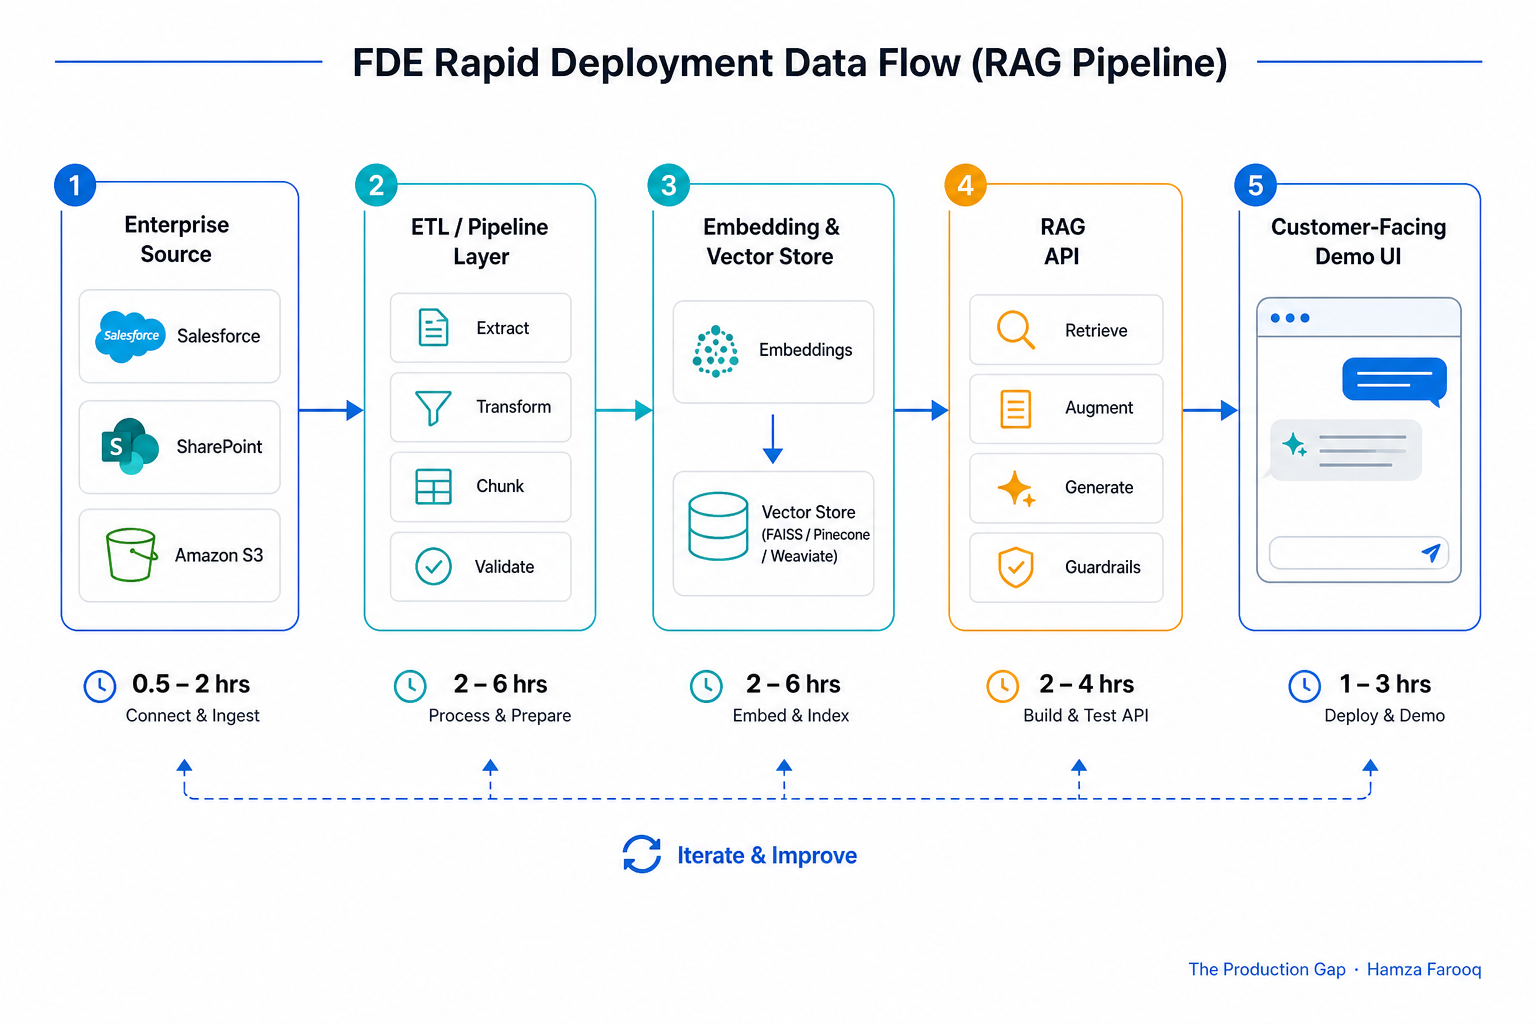Image resolution: width=1536 pixels, height=1024 pixels.
Task: Click the paper plane send icon in demo UI
Action: point(1431,553)
